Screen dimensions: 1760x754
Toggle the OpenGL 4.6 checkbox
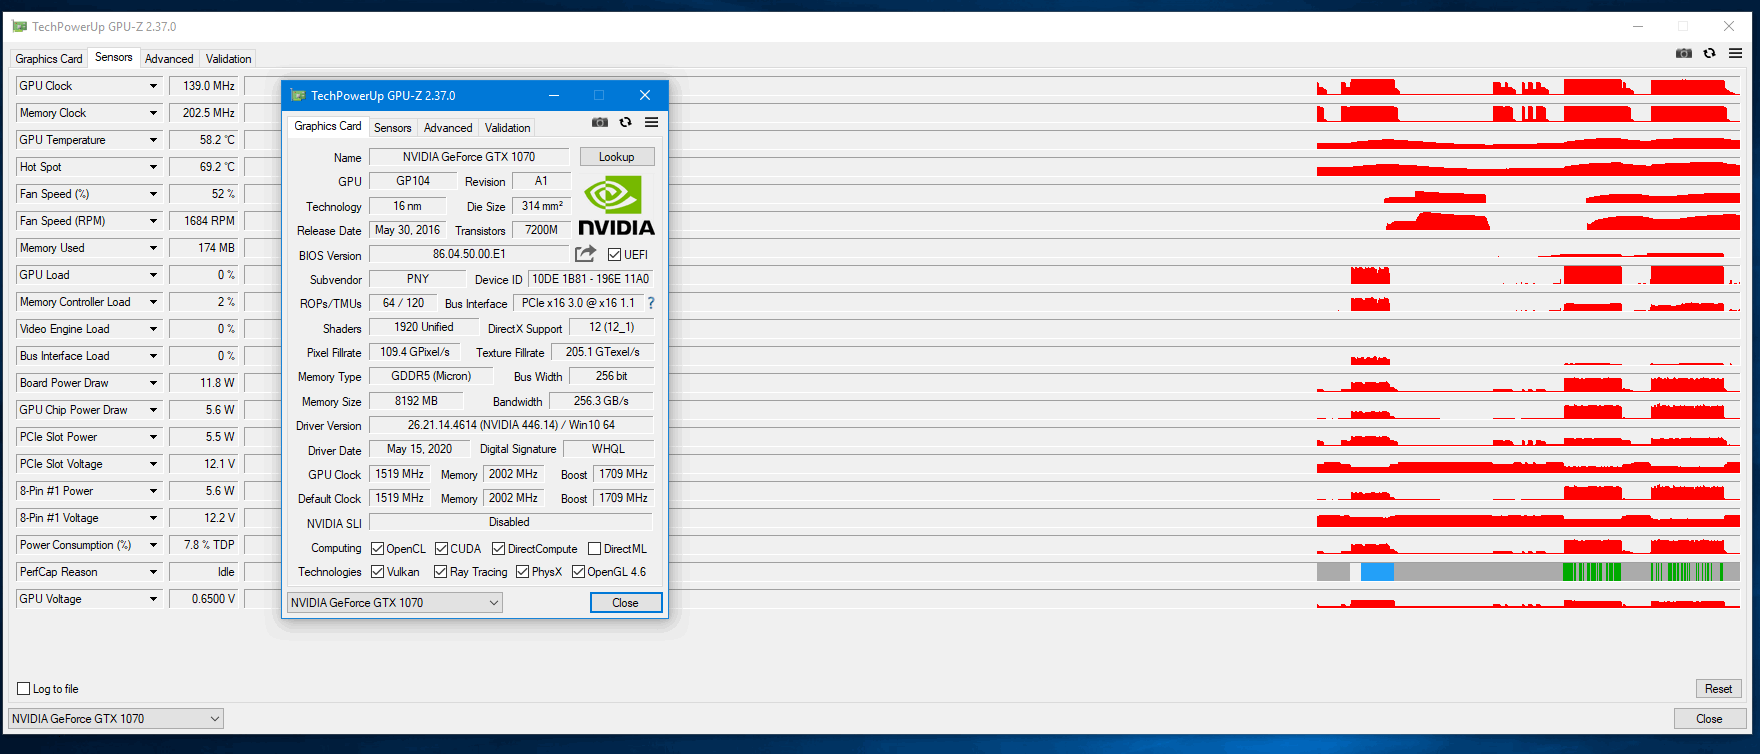[x=578, y=572]
